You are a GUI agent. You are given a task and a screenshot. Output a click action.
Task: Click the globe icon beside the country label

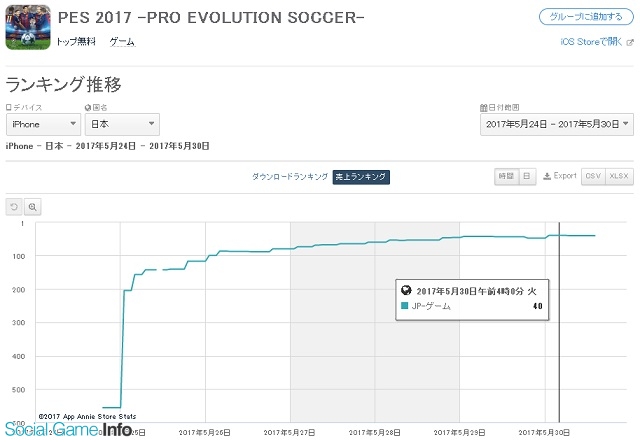pyautogui.click(x=88, y=107)
